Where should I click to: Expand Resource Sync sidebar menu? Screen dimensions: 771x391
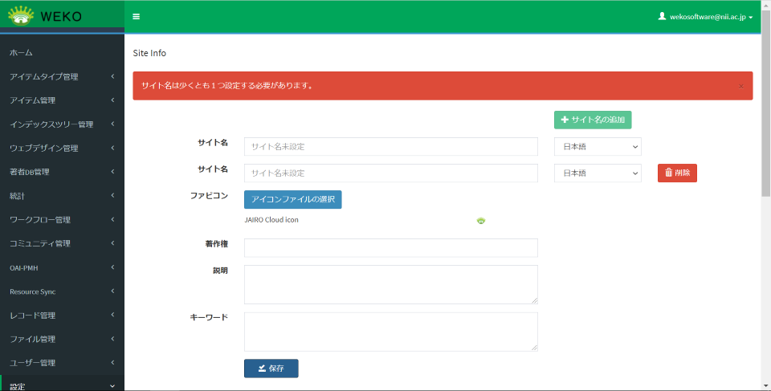(x=62, y=291)
